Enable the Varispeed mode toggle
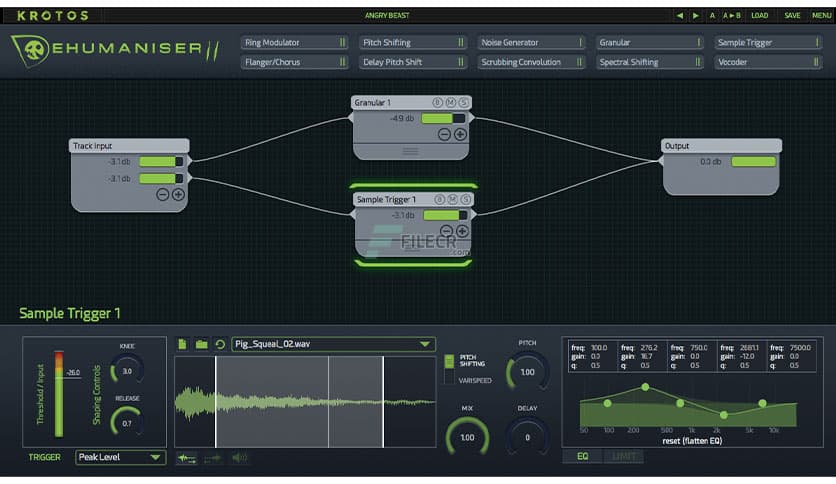 [x=448, y=379]
